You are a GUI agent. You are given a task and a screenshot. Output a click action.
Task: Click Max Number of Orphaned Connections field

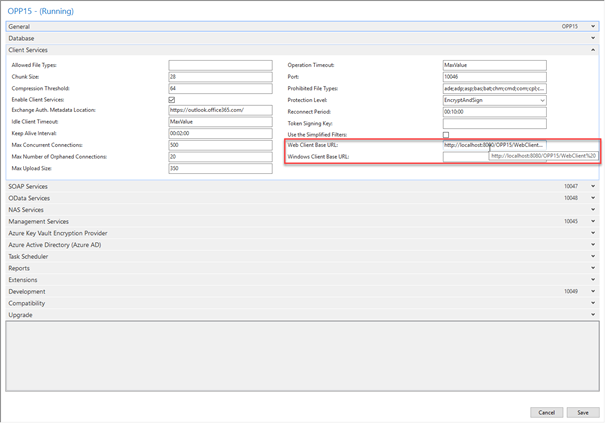[x=220, y=157]
